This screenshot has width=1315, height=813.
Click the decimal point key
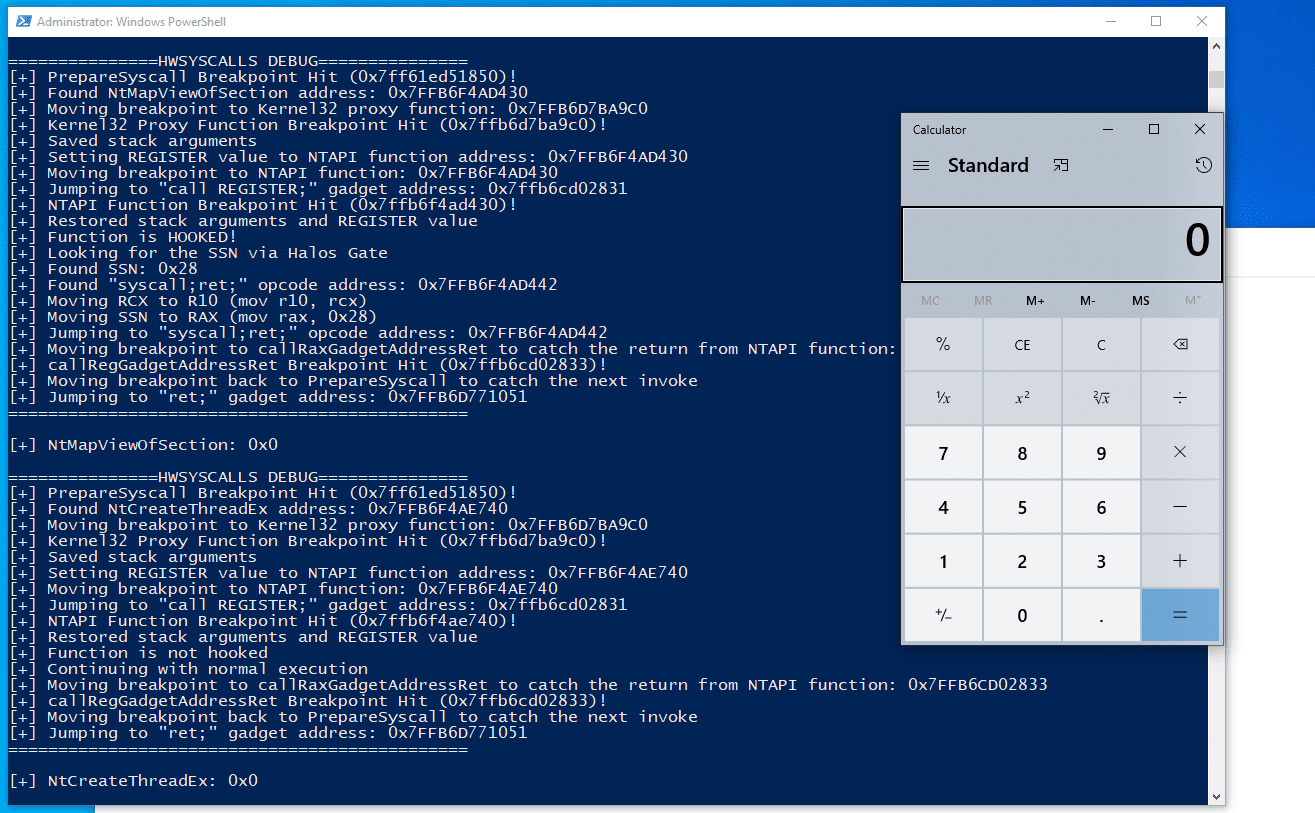tap(1101, 615)
